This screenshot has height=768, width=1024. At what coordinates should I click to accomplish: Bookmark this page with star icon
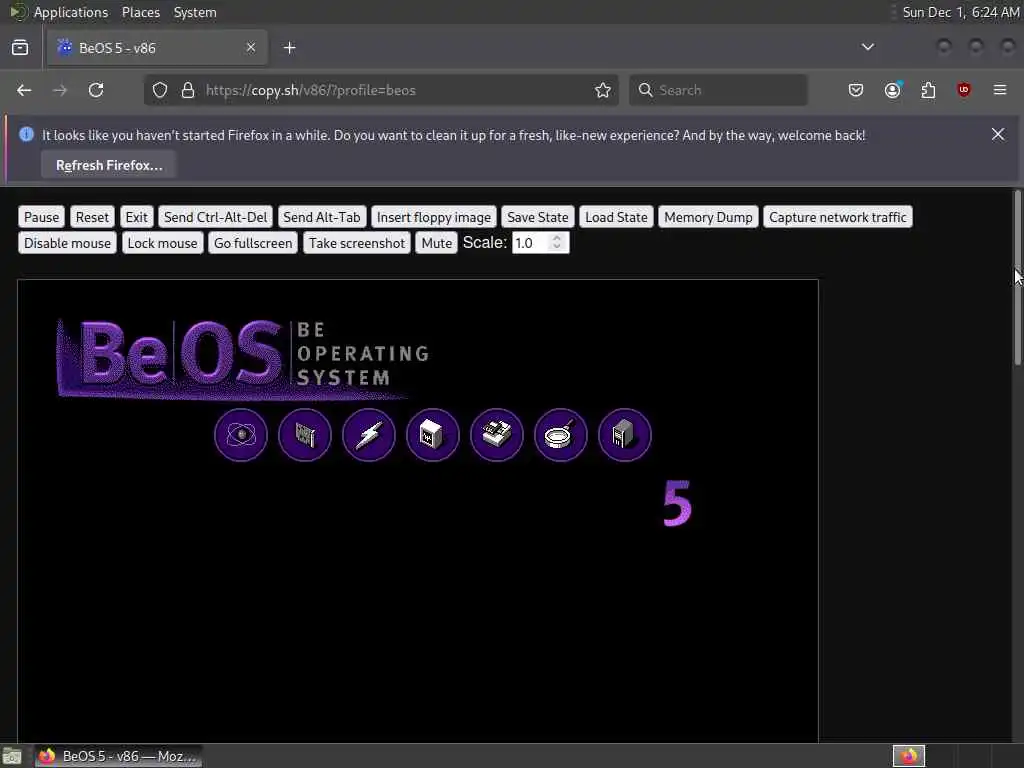[x=603, y=90]
